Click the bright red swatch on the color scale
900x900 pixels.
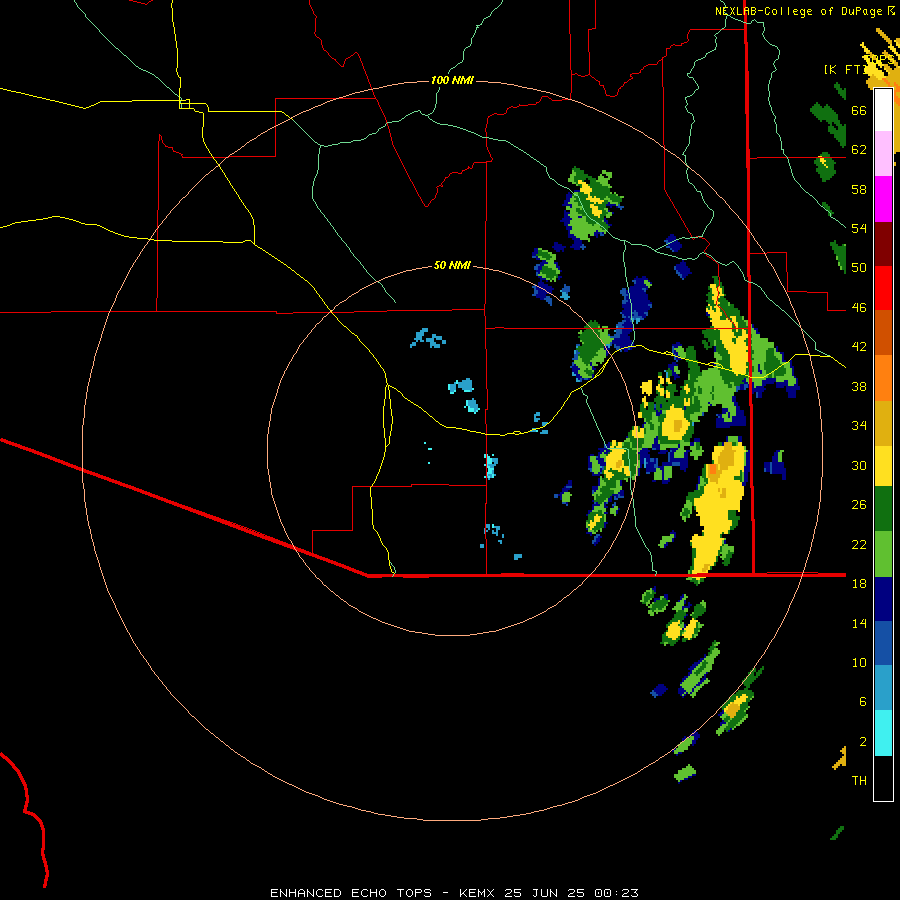(883, 288)
